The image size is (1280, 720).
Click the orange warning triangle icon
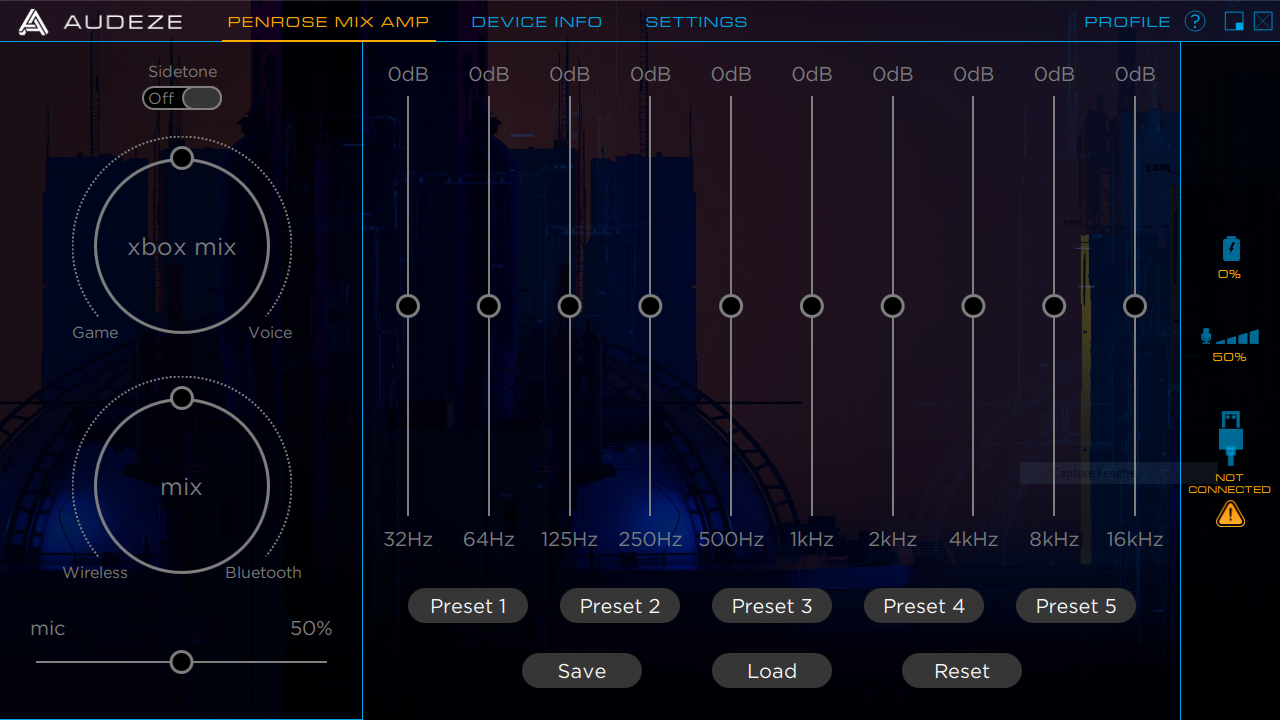(1230, 513)
